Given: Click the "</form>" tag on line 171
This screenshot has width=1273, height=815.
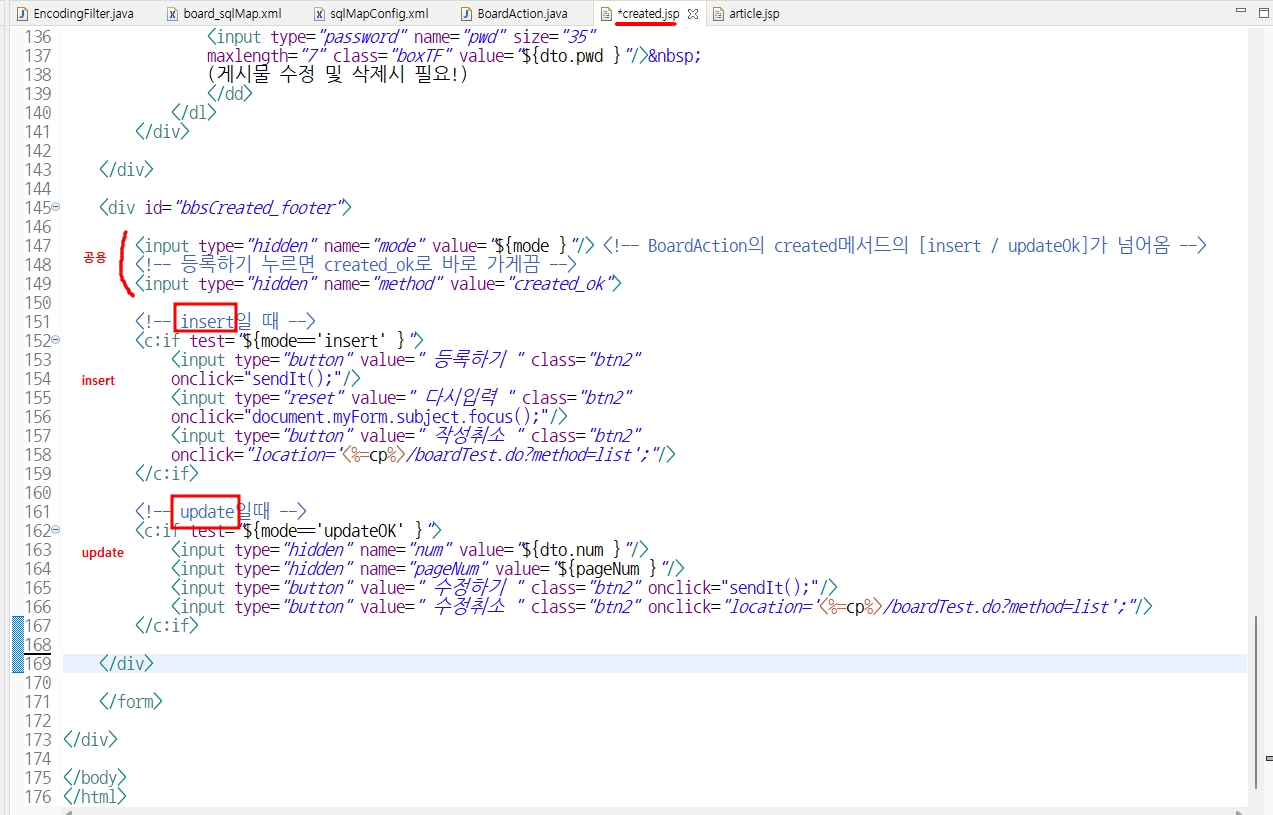Looking at the screenshot, I should (131, 702).
